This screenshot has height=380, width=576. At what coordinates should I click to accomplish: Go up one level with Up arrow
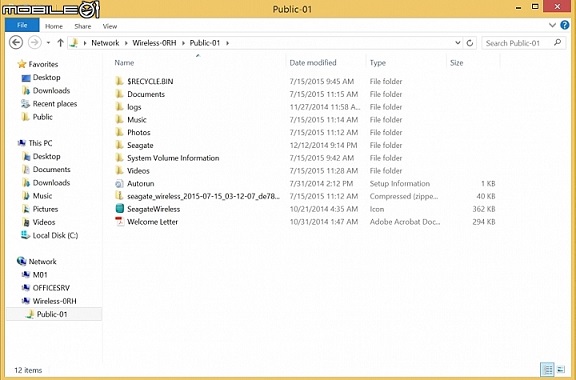pos(60,43)
